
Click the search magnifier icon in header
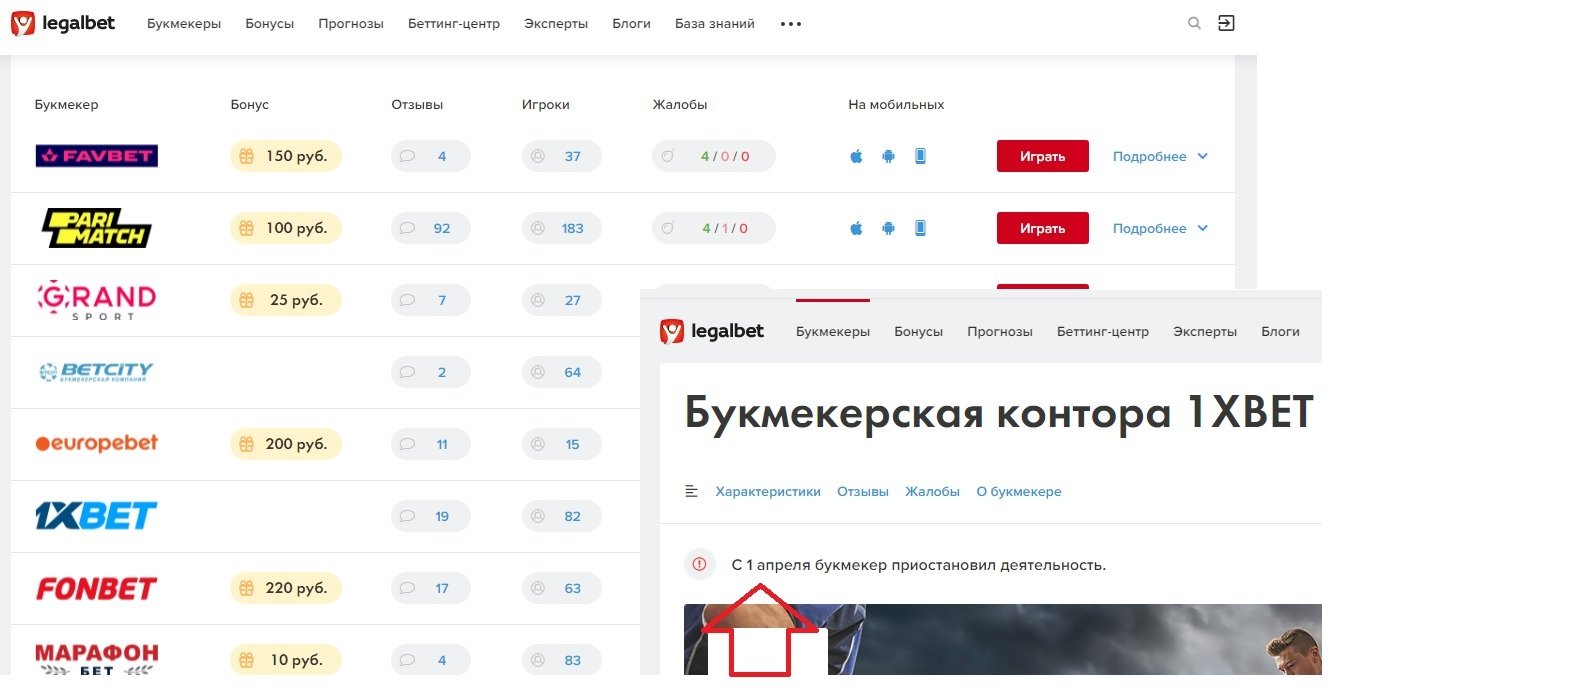coord(1193,23)
